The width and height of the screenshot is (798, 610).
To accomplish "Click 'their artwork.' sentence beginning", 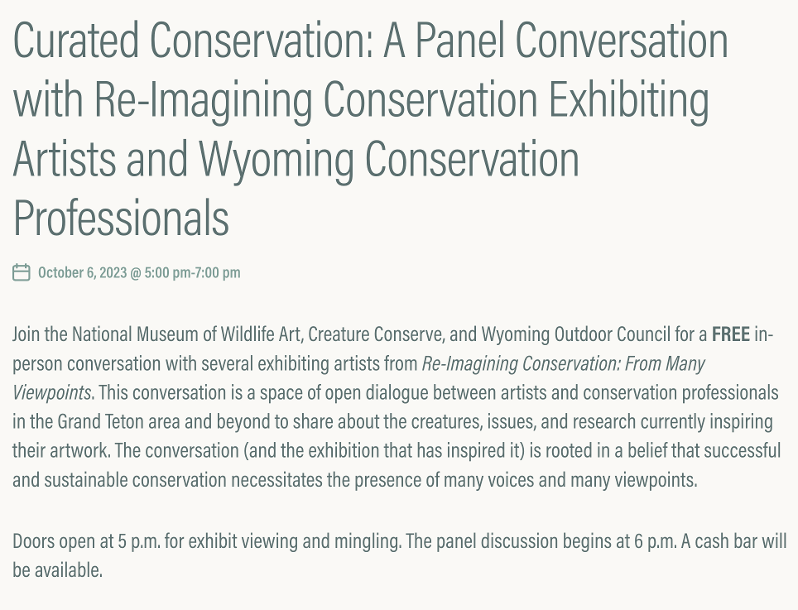I will click(x=61, y=451).
